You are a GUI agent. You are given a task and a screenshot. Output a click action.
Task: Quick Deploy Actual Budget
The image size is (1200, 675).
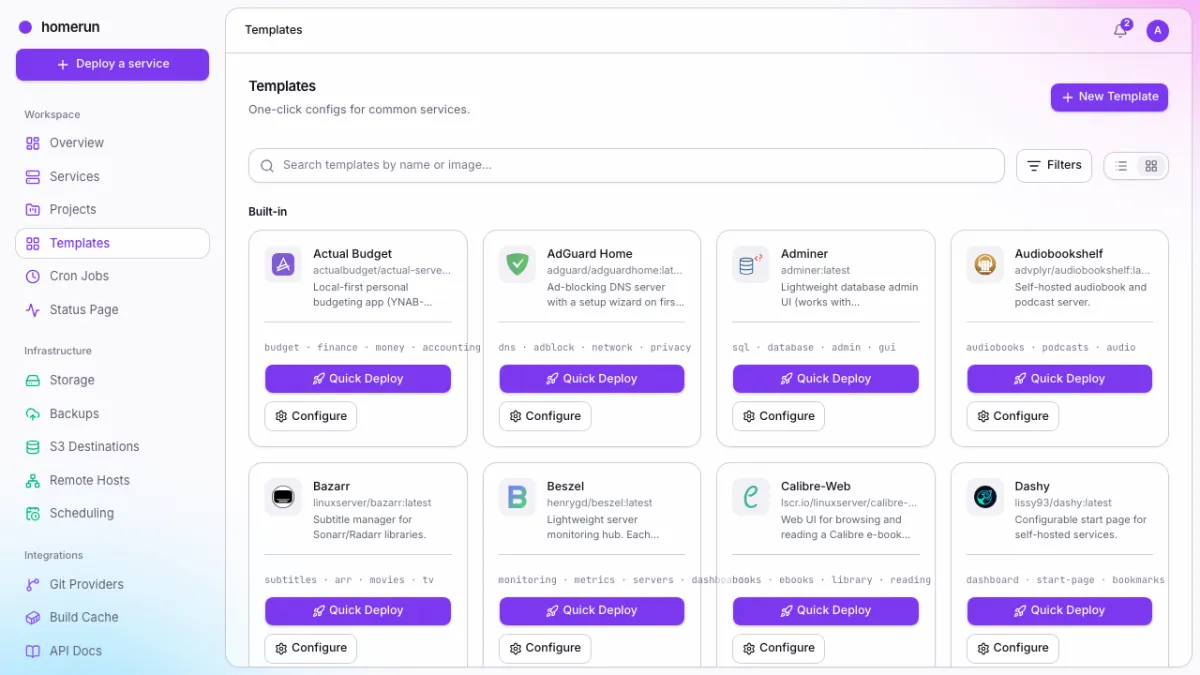click(358, 379)
